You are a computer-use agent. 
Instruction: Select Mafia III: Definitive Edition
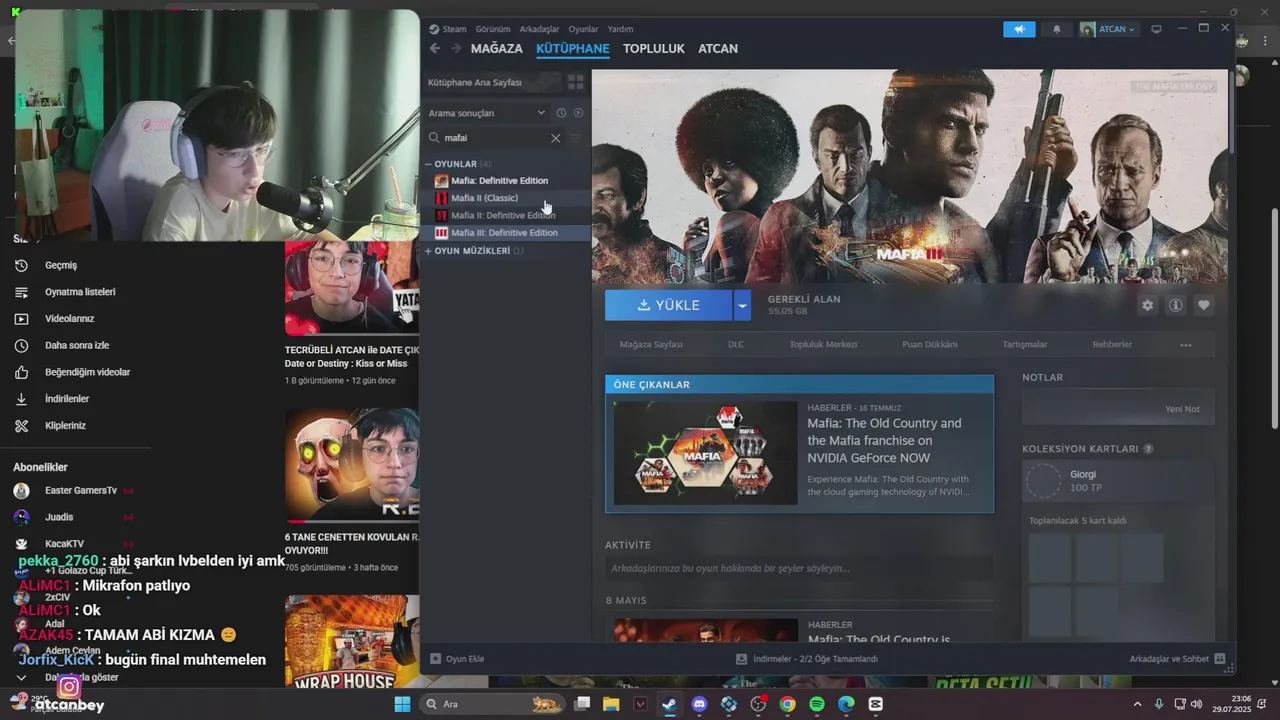pyautogui.click(x=504, y=233)
